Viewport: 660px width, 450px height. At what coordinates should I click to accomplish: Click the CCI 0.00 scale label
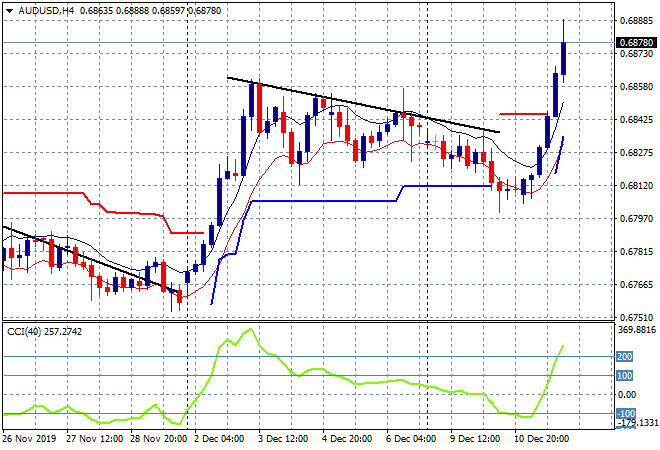coord(627,394)
